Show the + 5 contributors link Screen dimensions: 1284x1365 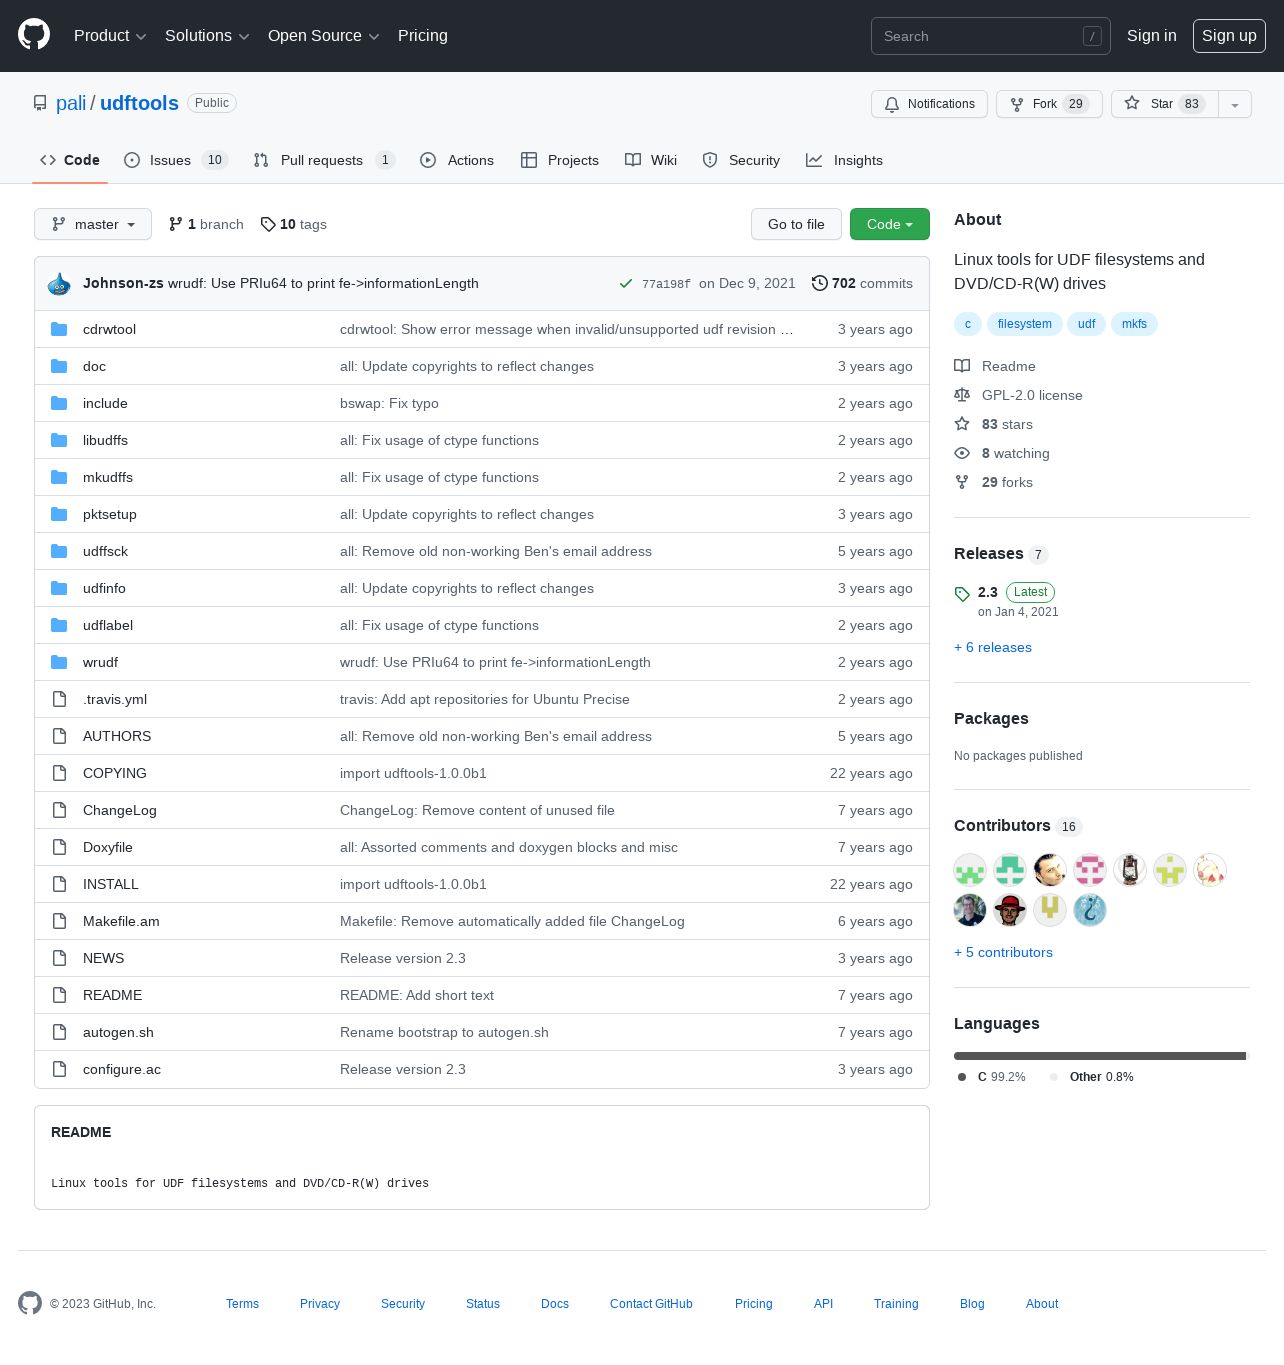click(1003, 952)
